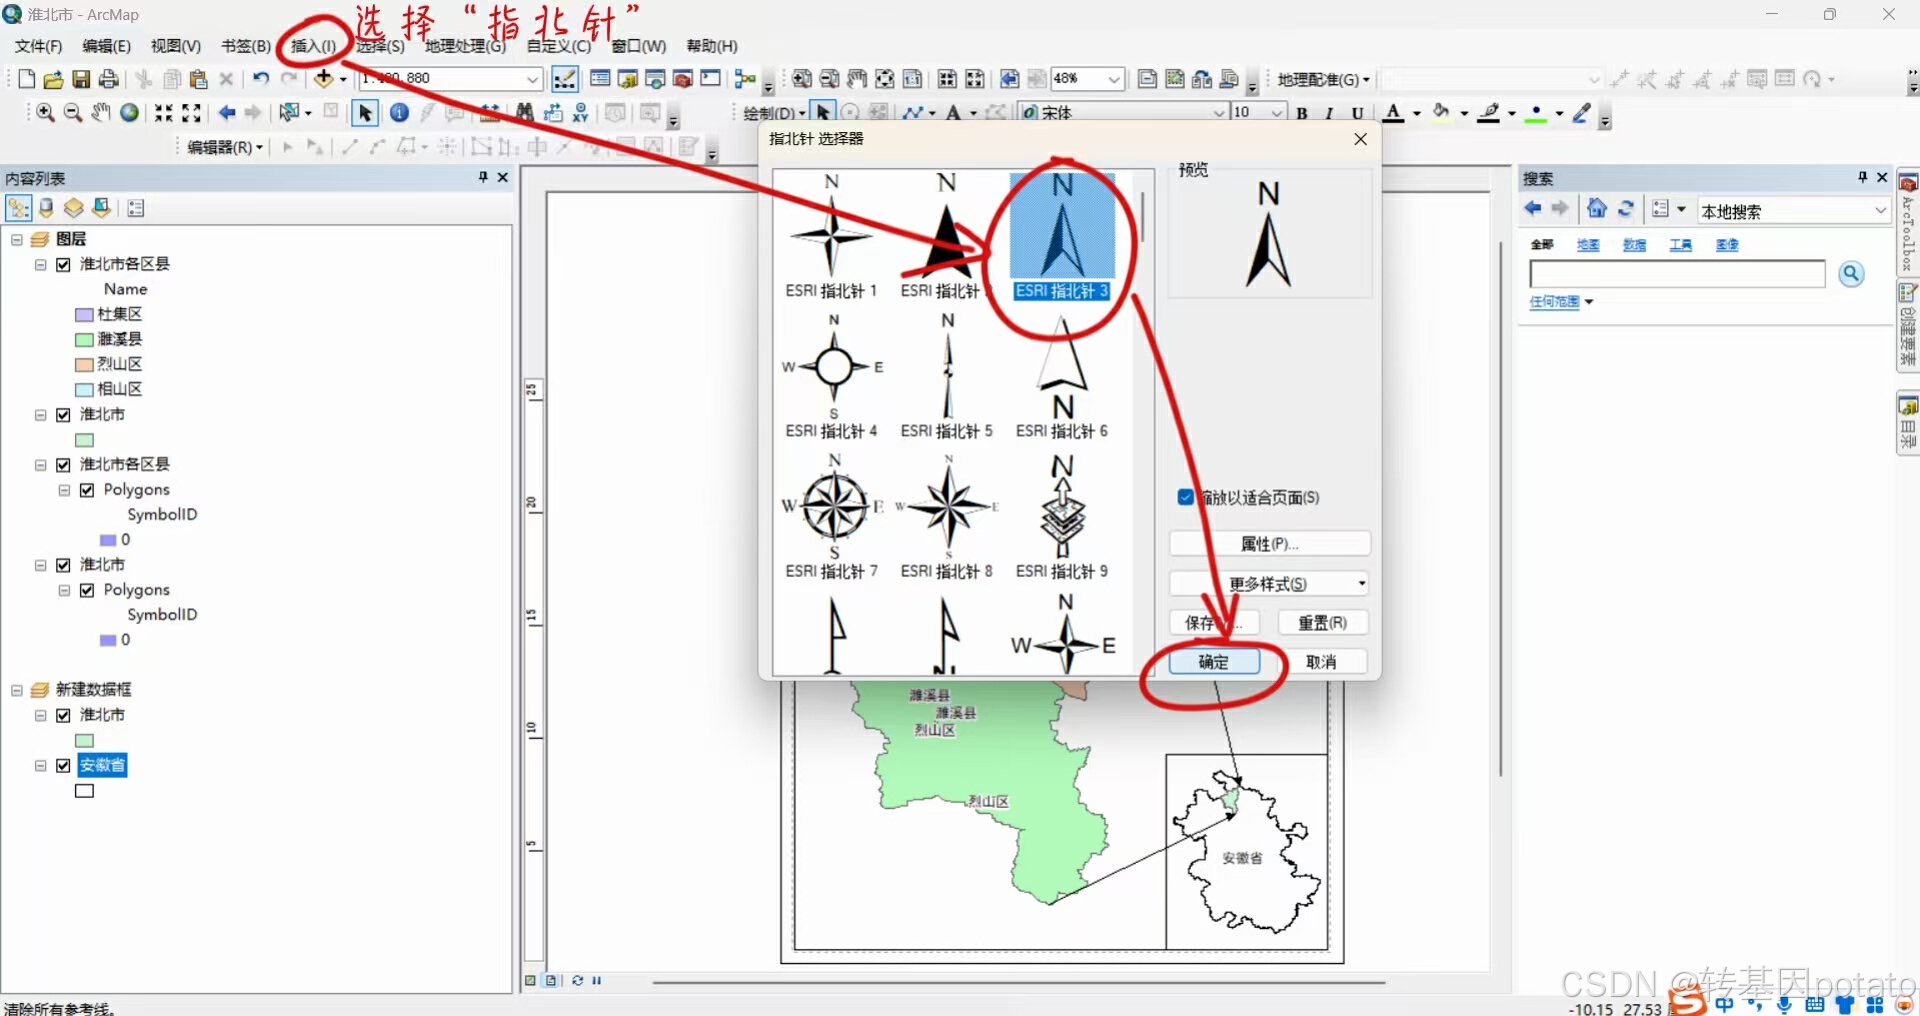Open the 本地搜索 dropdown

1880,210
